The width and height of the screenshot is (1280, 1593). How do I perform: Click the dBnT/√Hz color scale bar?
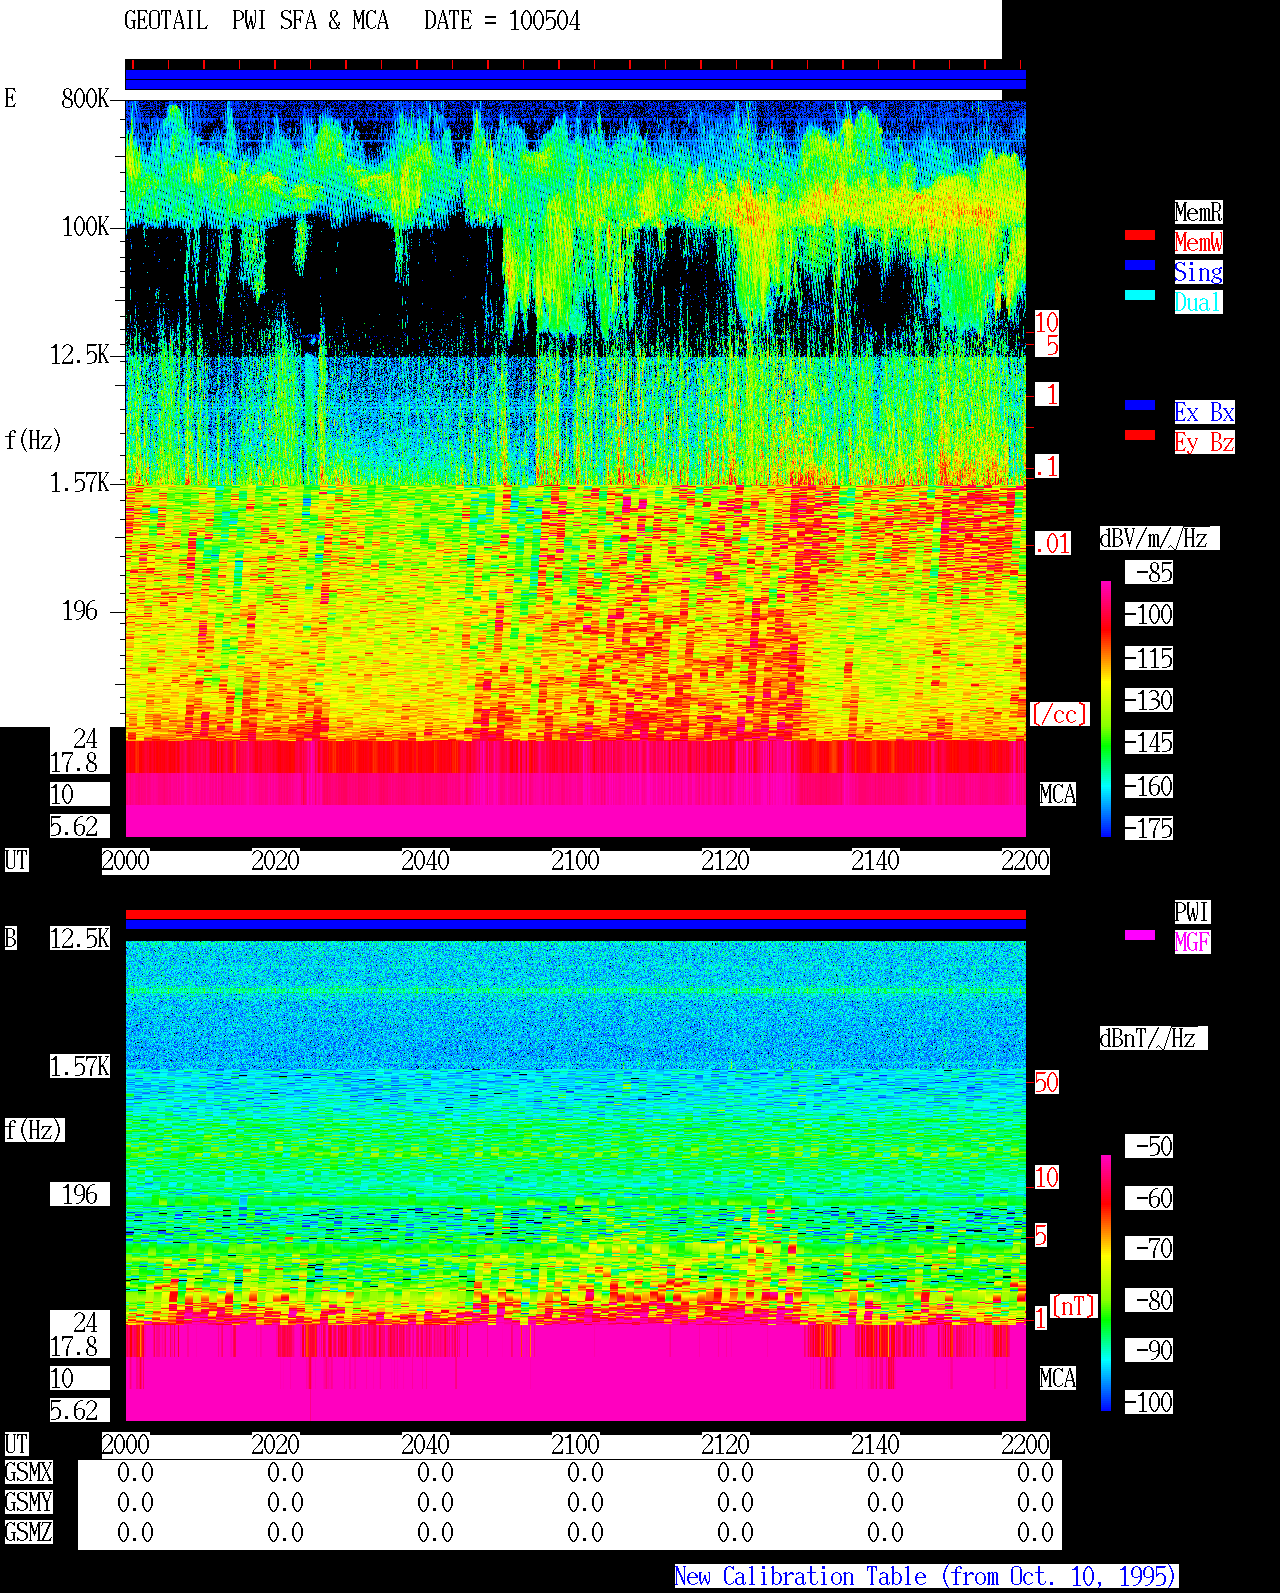(1106, 1283)
